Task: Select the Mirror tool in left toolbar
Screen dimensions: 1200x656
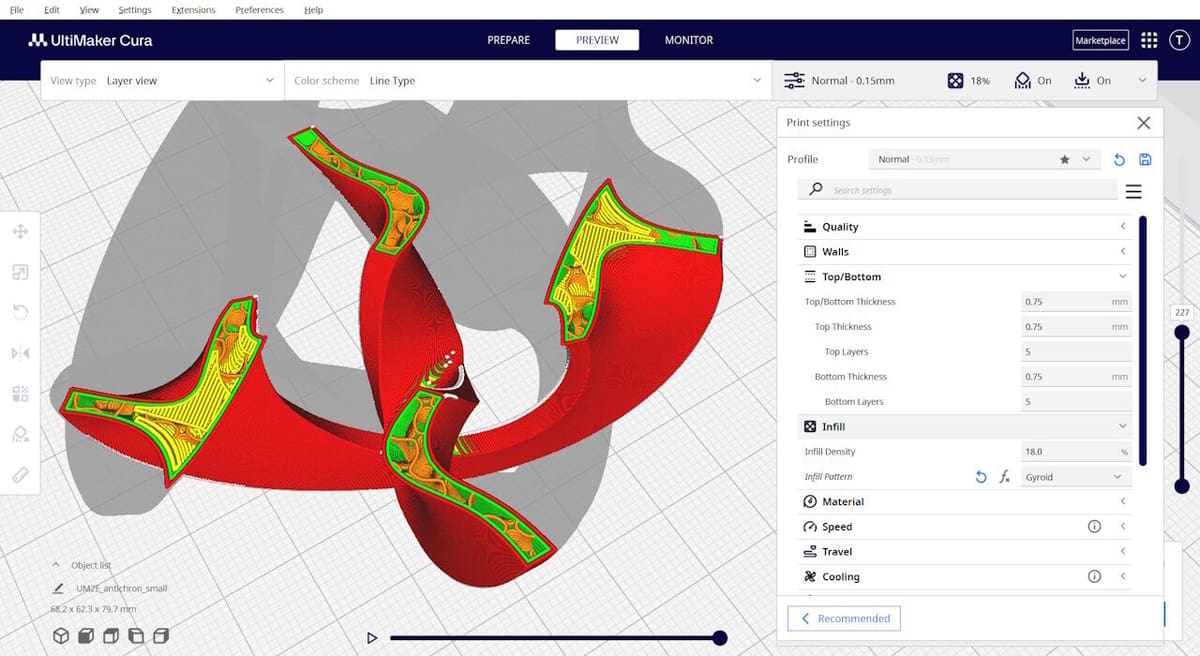Action: click(20, 353)
